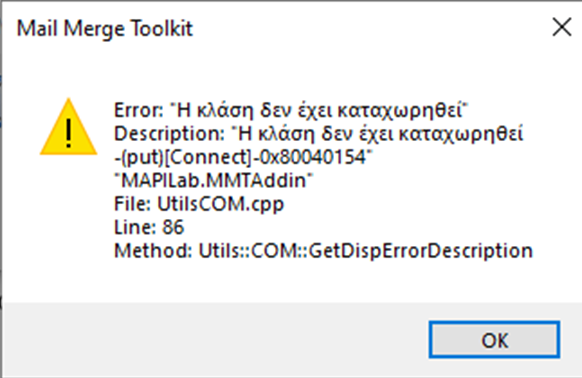Click the UtilsCOM.cpp file name
The height and width of the screenshot is (378, 582).
(x=220, y=204)
